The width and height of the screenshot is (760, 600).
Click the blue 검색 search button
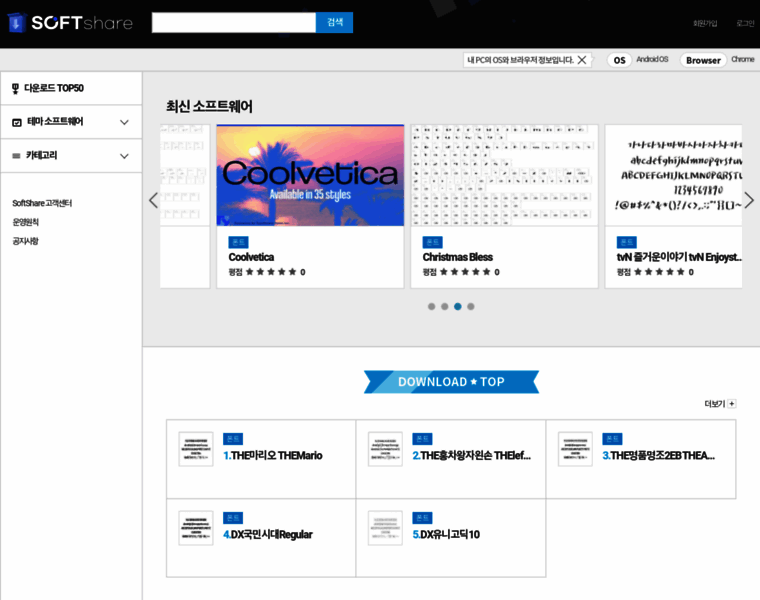[334, 23]
